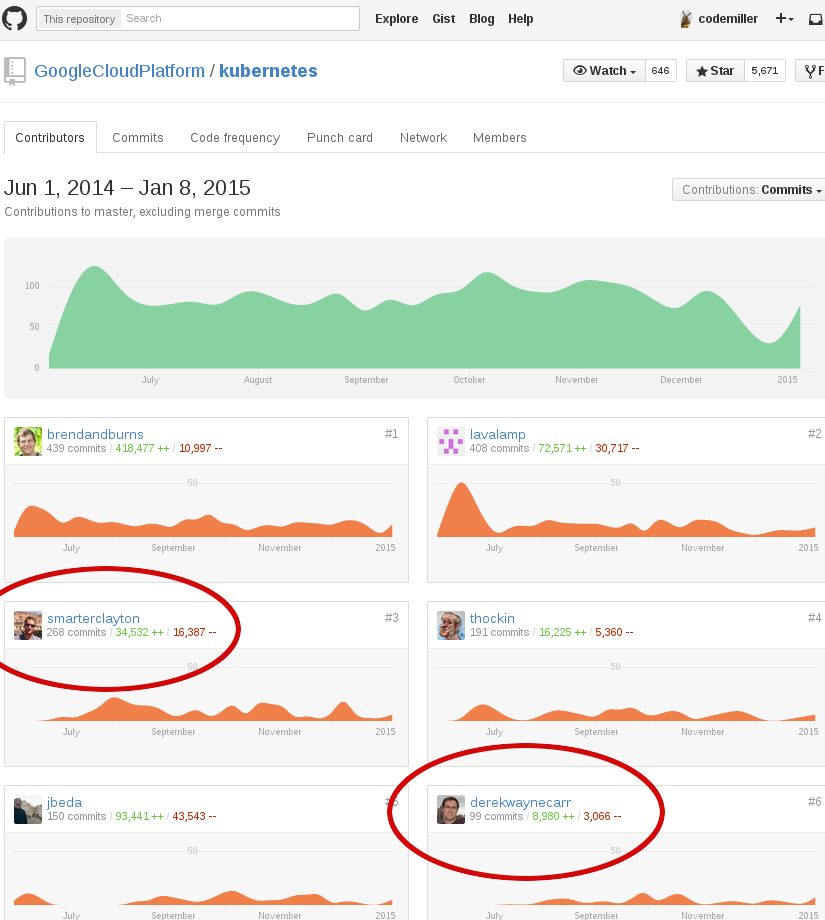
Task: Open the repository book icon
Action: 15,71
